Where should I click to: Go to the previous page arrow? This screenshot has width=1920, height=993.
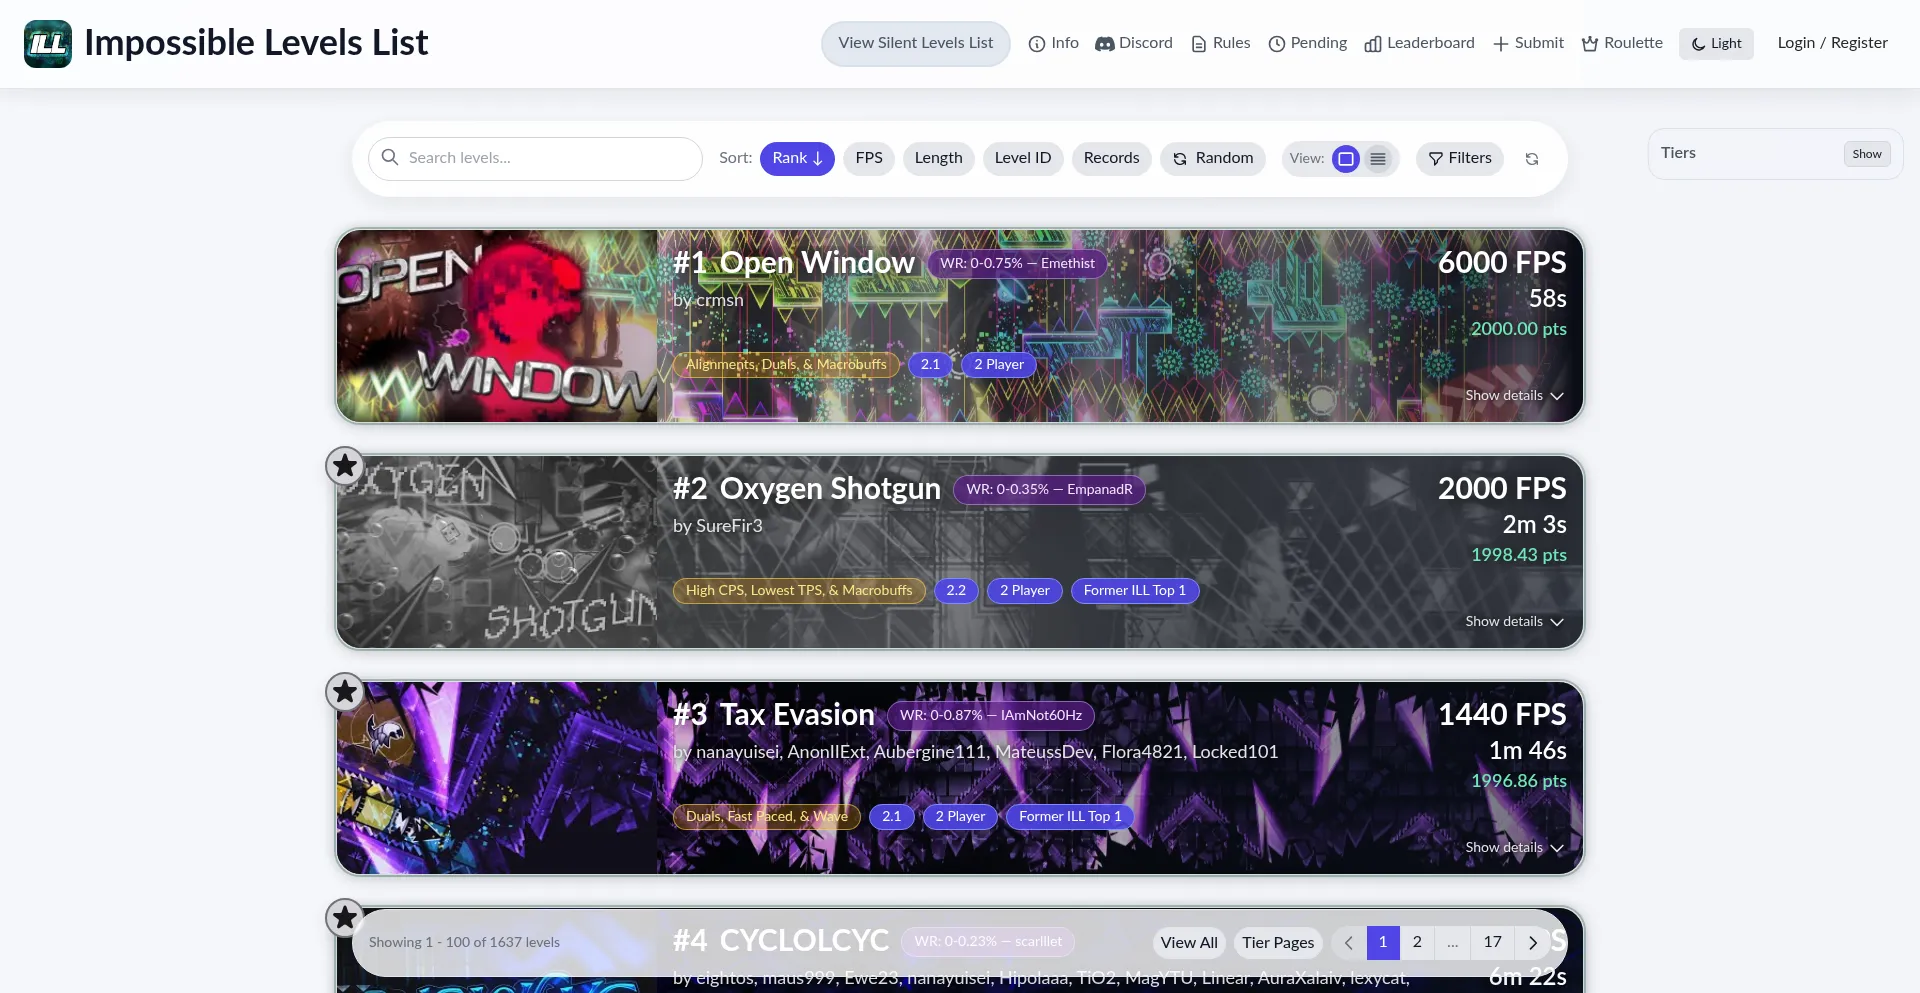coord(1349,943)
